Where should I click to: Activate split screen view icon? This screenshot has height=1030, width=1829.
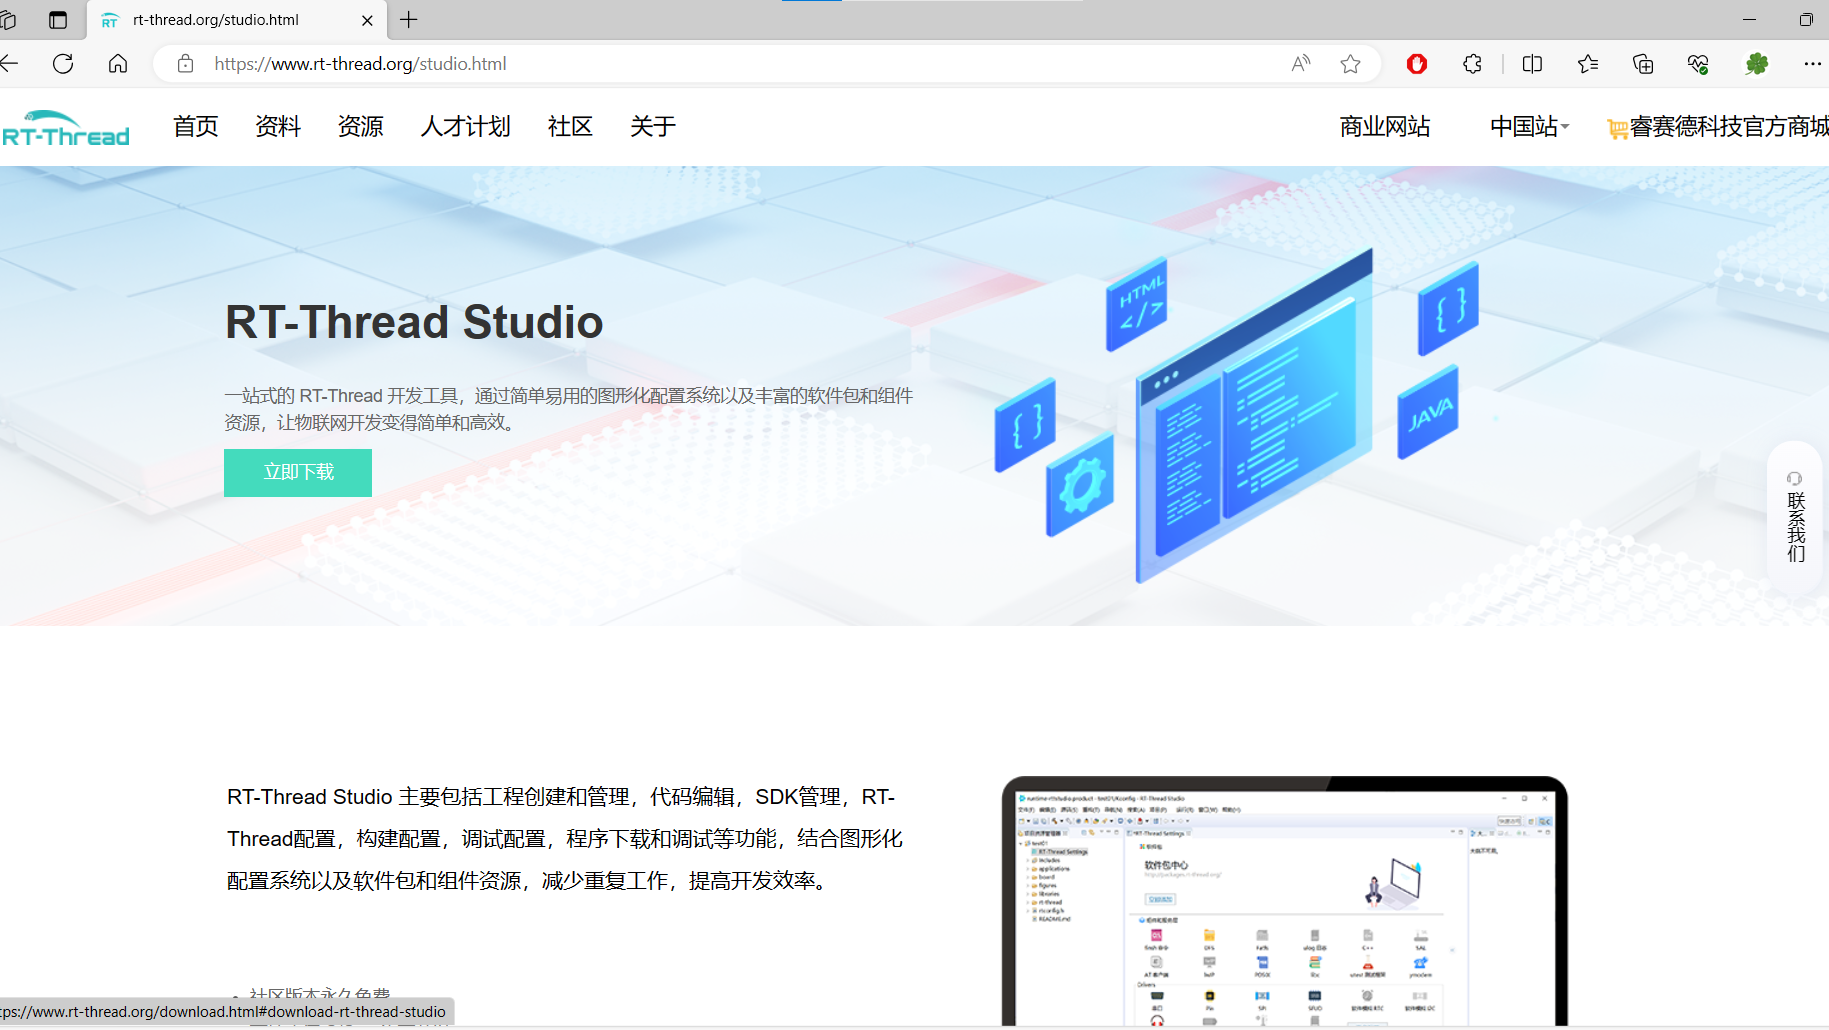1533,64
